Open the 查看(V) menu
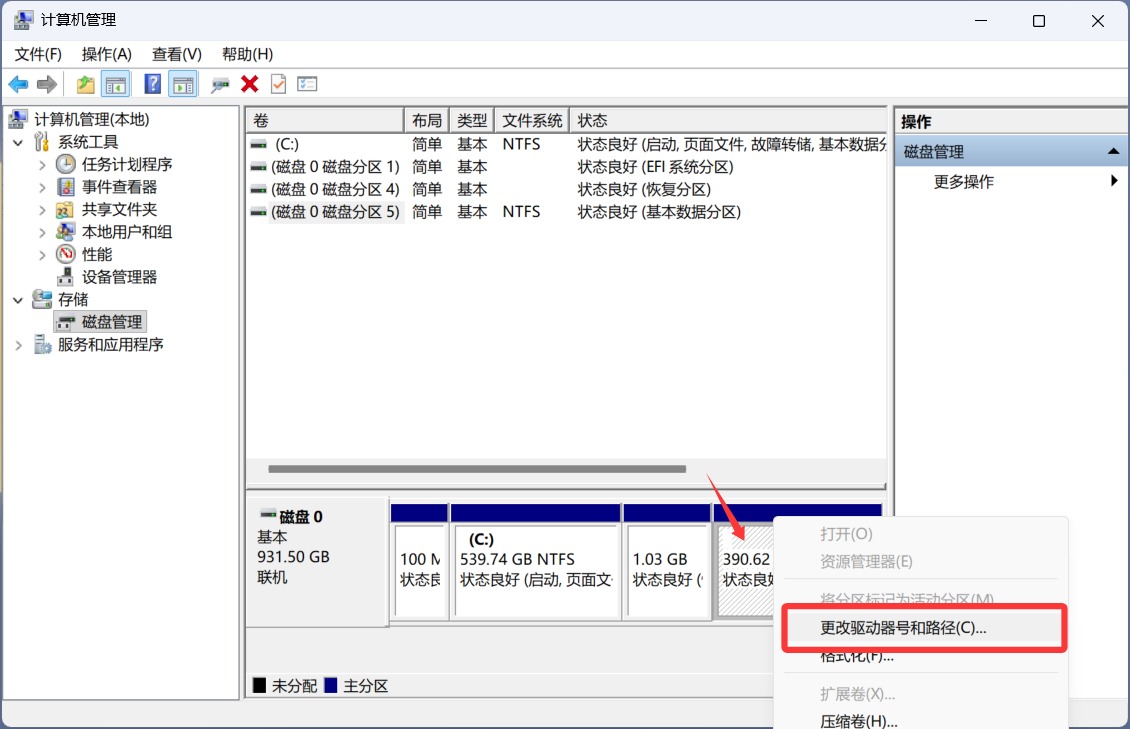The width and height of the screenshot is (1130, 729). (177, 54)
